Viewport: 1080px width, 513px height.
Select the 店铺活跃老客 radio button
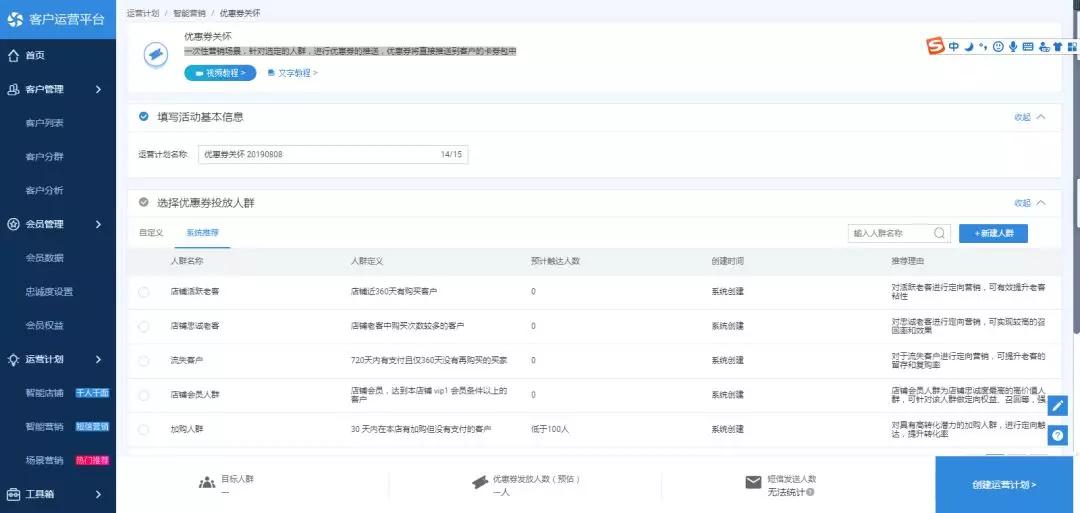pos(143,292)
